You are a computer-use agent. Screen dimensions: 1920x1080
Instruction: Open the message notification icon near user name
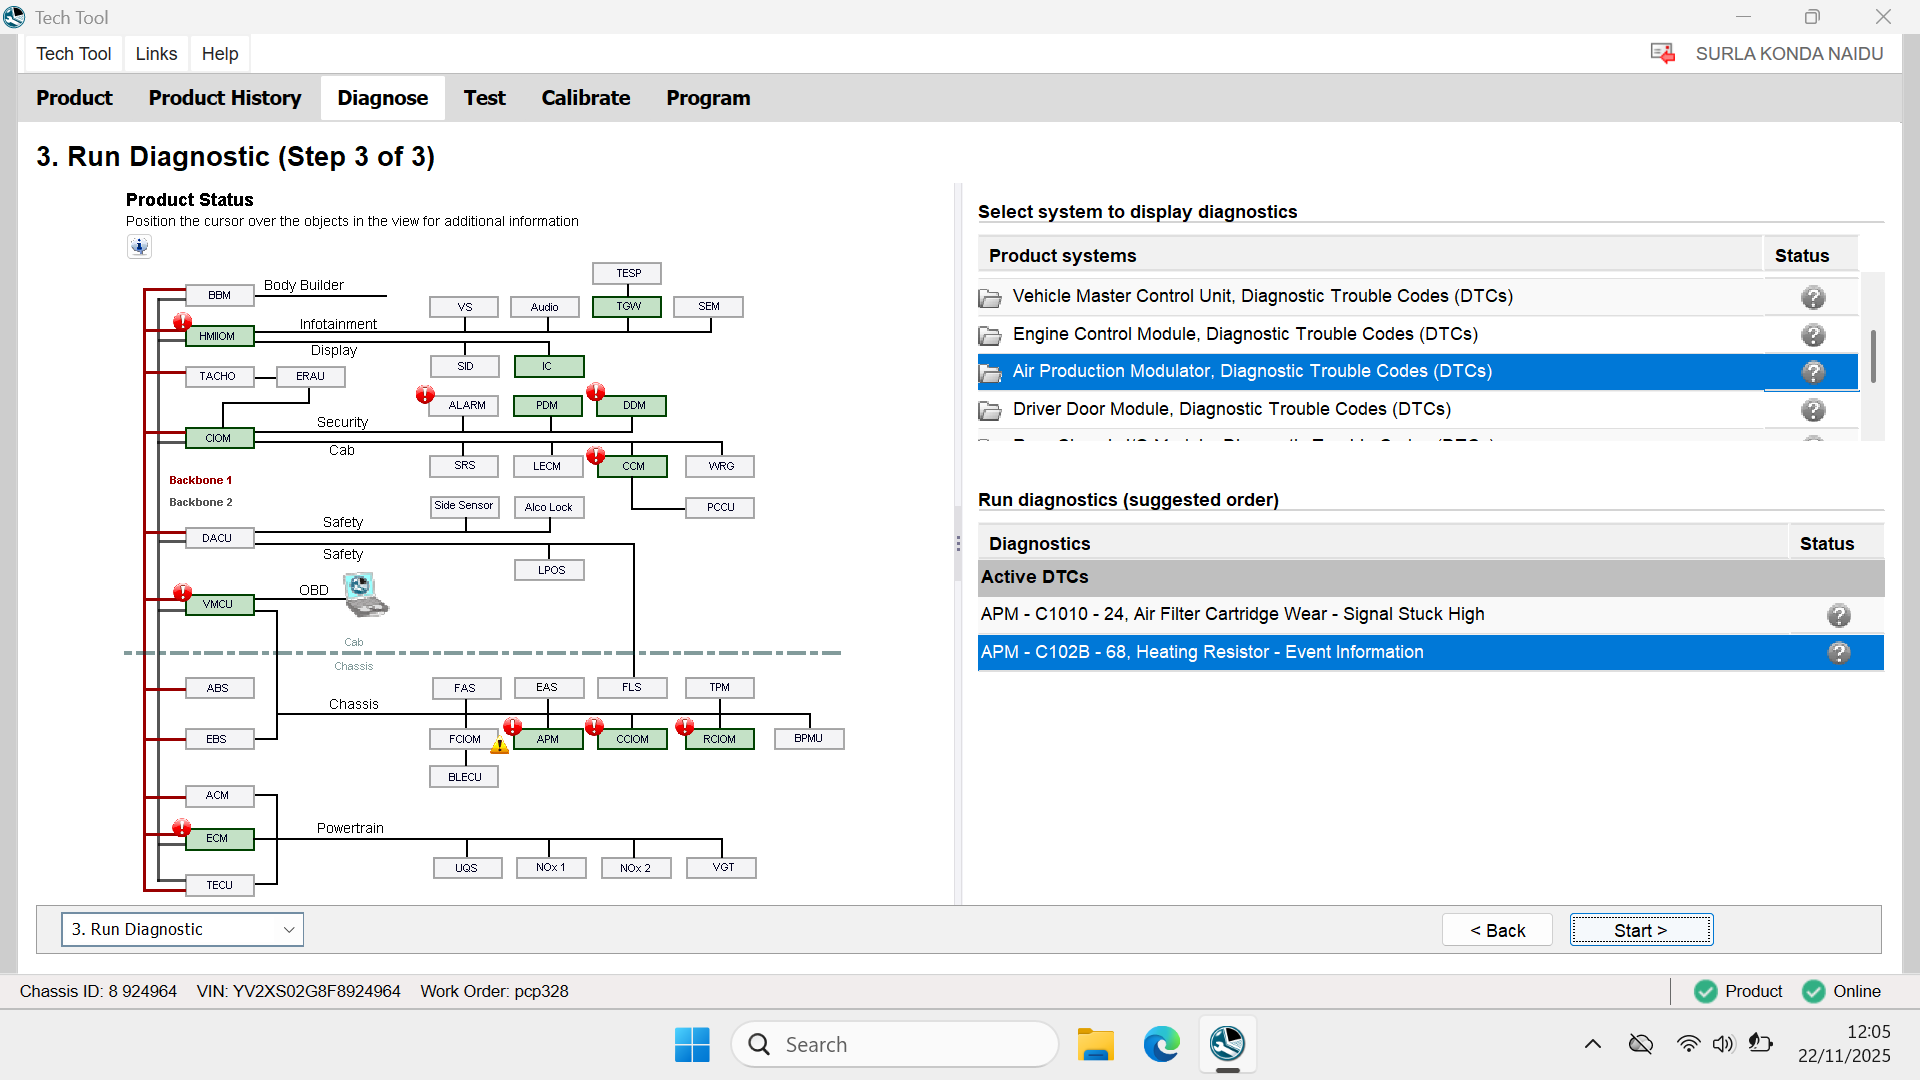pos(1663,54)
